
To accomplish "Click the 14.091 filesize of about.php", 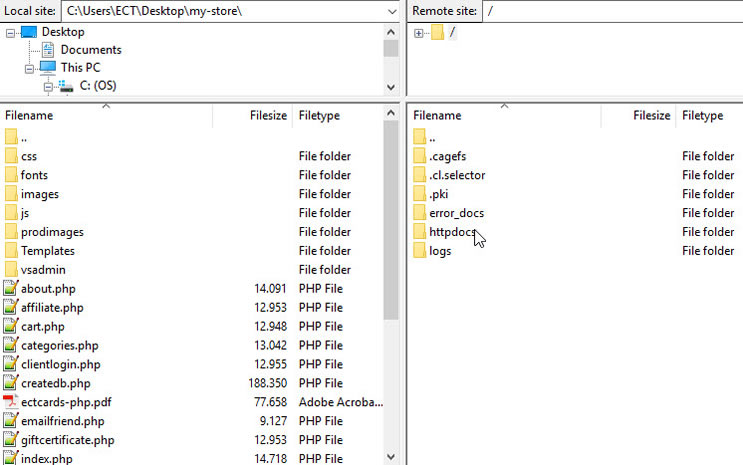I will click(270, 288).
